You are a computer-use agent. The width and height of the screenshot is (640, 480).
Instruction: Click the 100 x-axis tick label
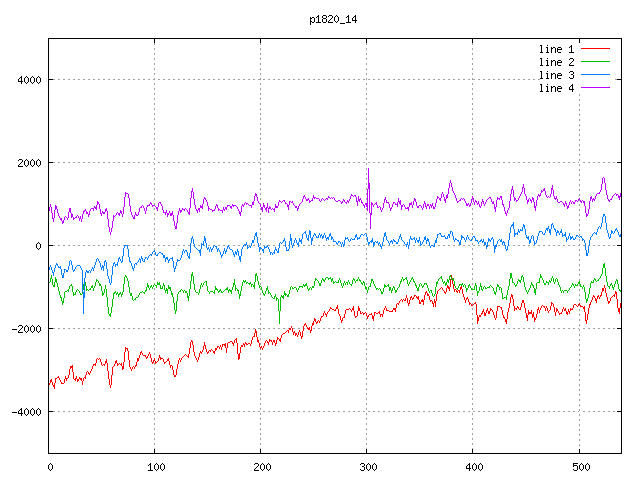pos(155,466)
